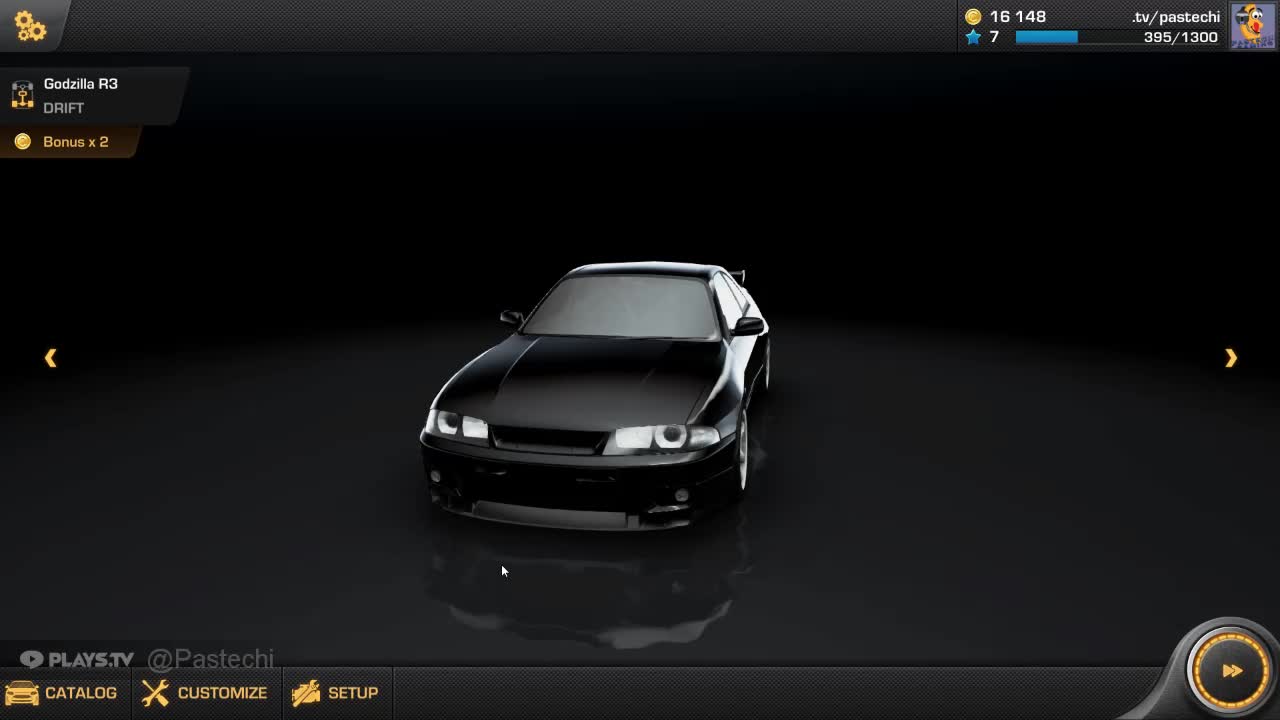Screen dimensions: 1280x720
Task: Click the blue star level 7 icon
Action: pos(973,37)
